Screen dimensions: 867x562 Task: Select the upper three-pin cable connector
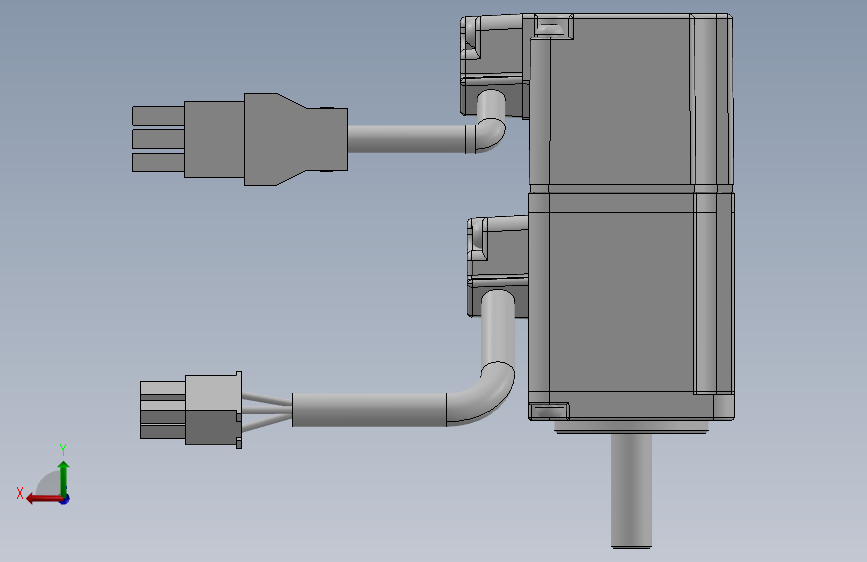tap(240, 139)
